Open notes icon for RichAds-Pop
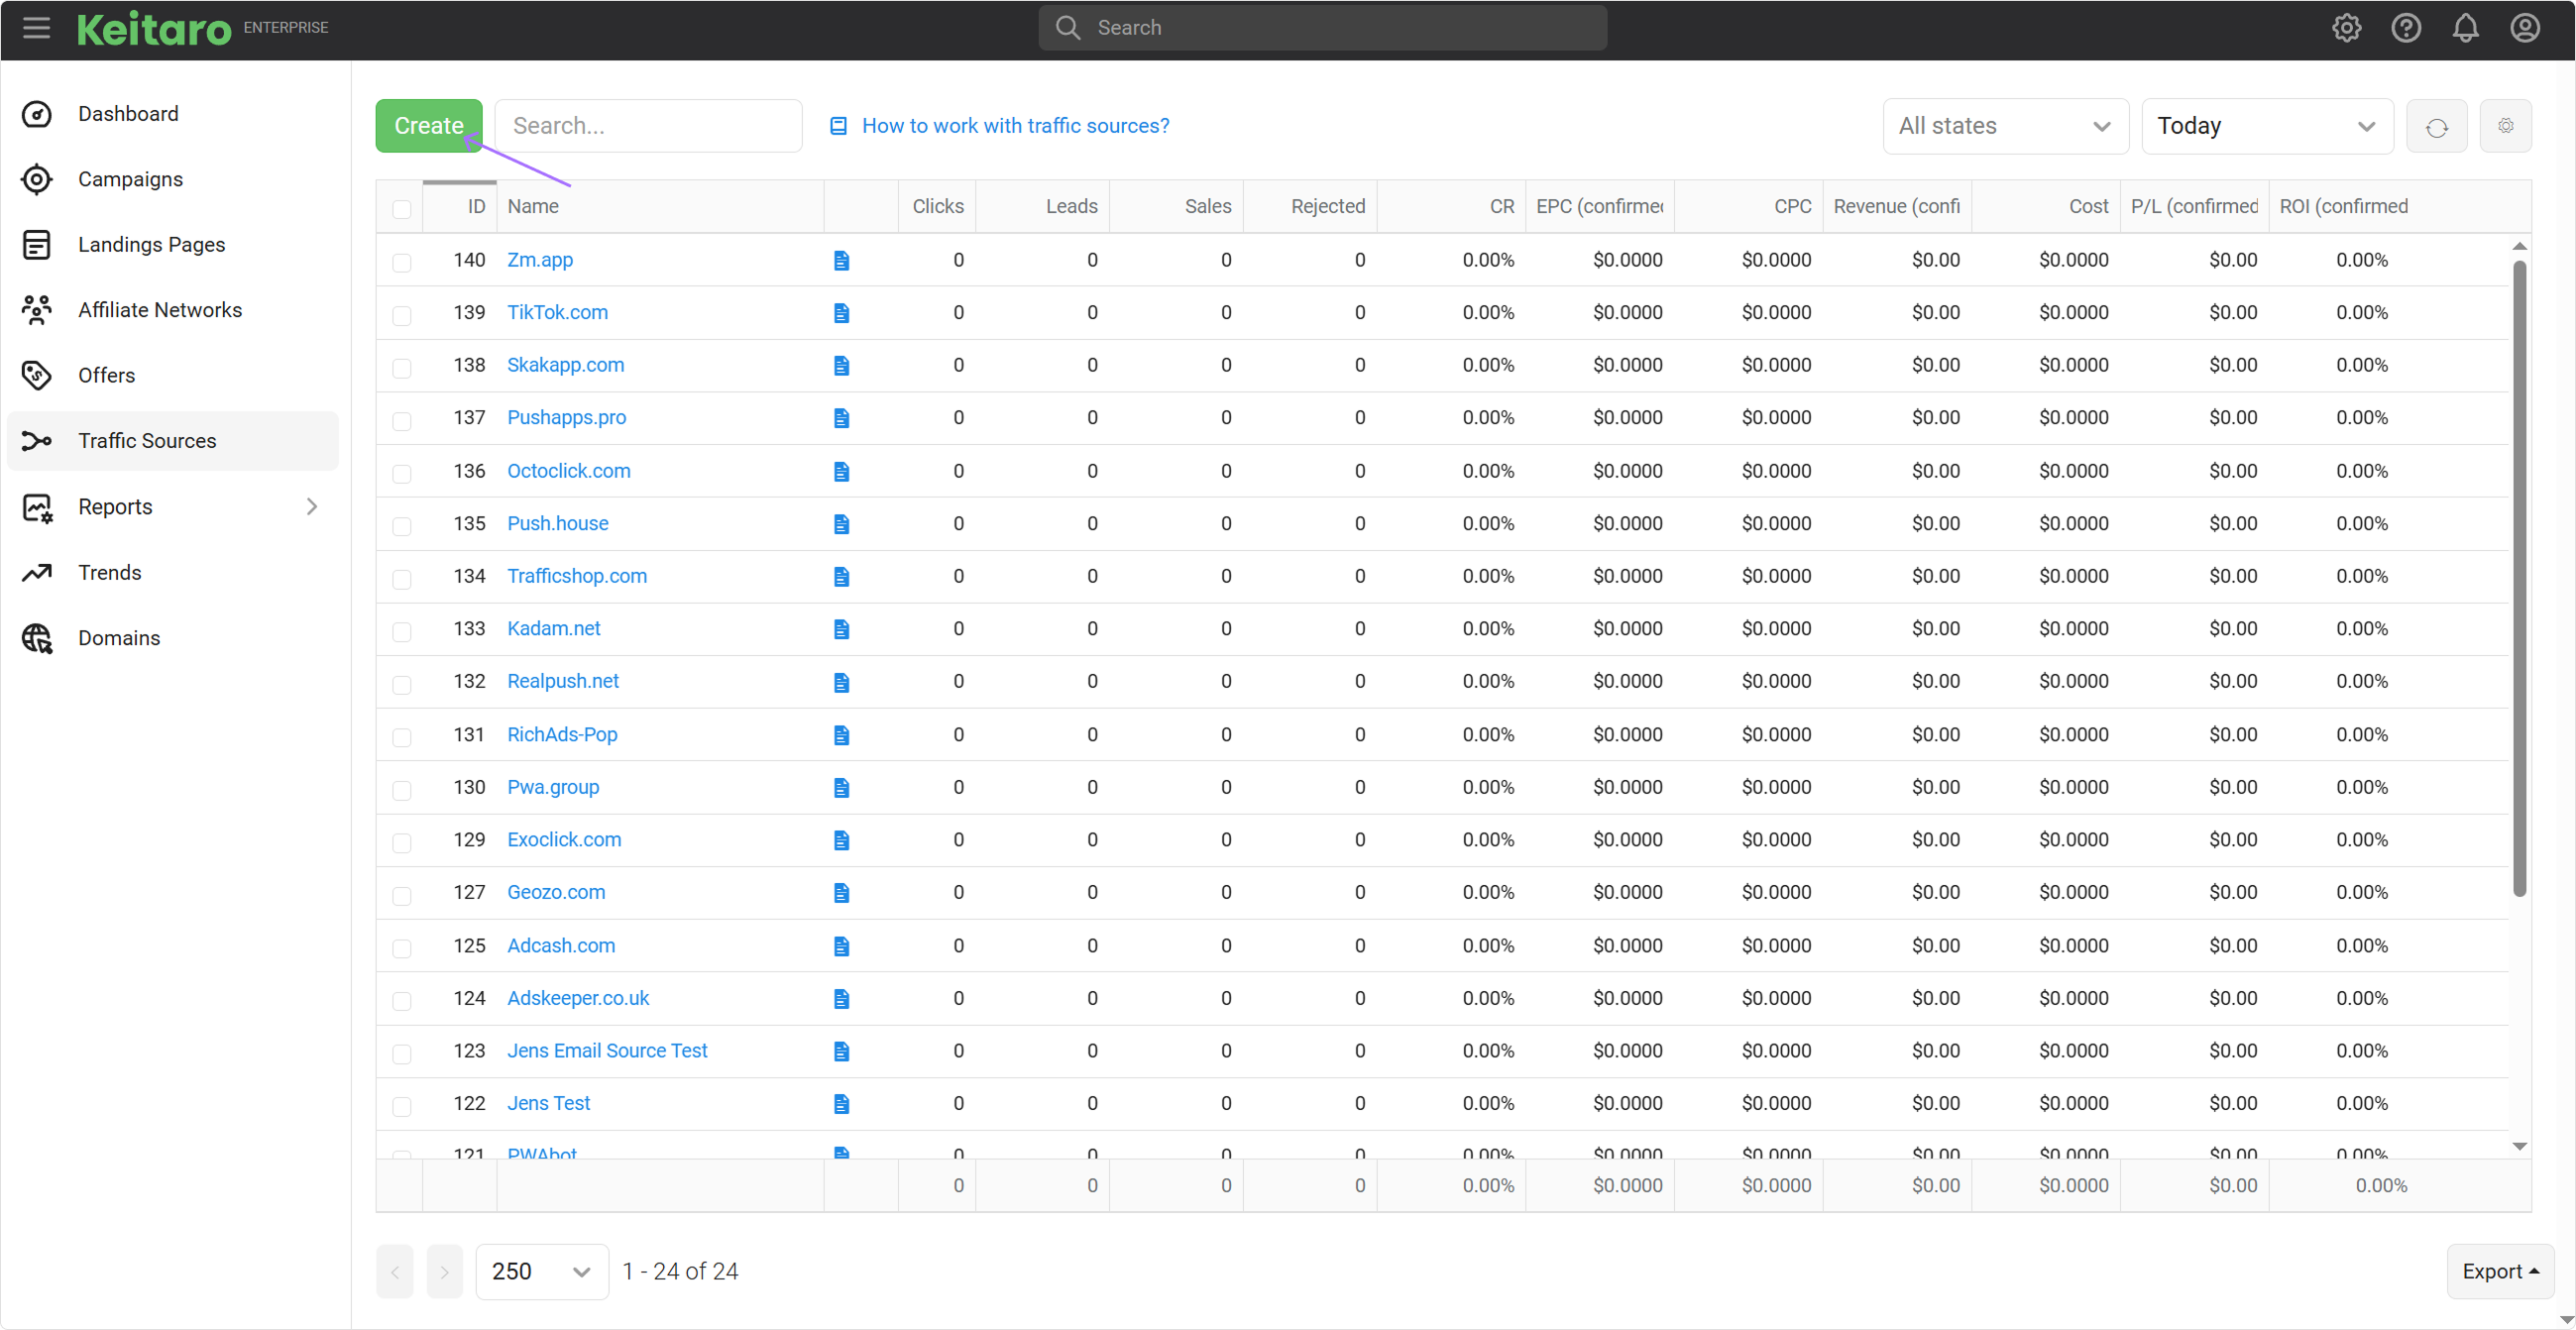This screenshot has height=1330, width=2576. point(841,735)
